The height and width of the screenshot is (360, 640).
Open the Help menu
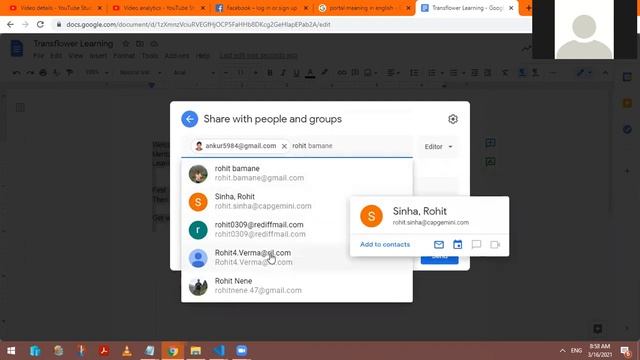(202, 56)
